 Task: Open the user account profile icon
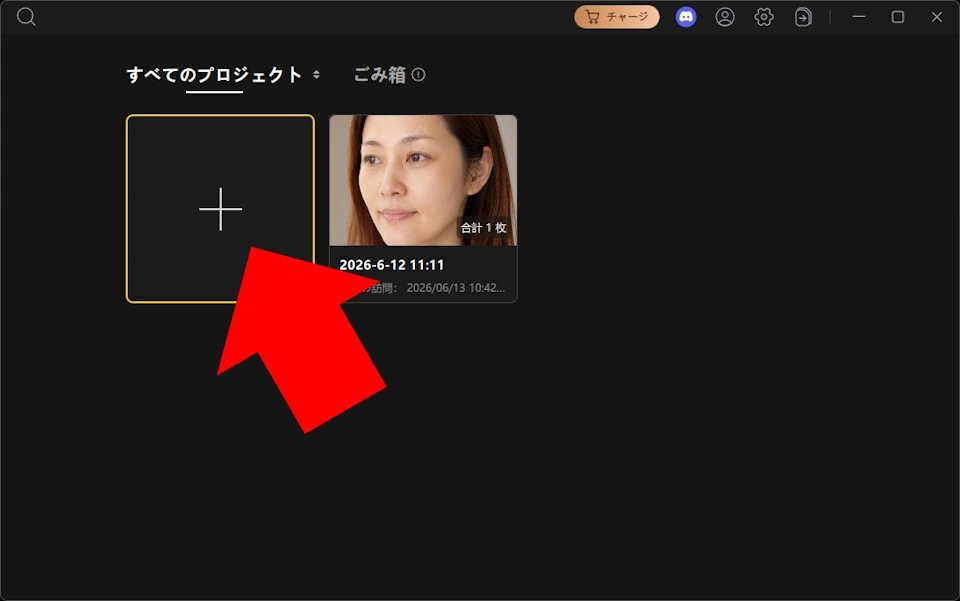(x=725, y=17)
